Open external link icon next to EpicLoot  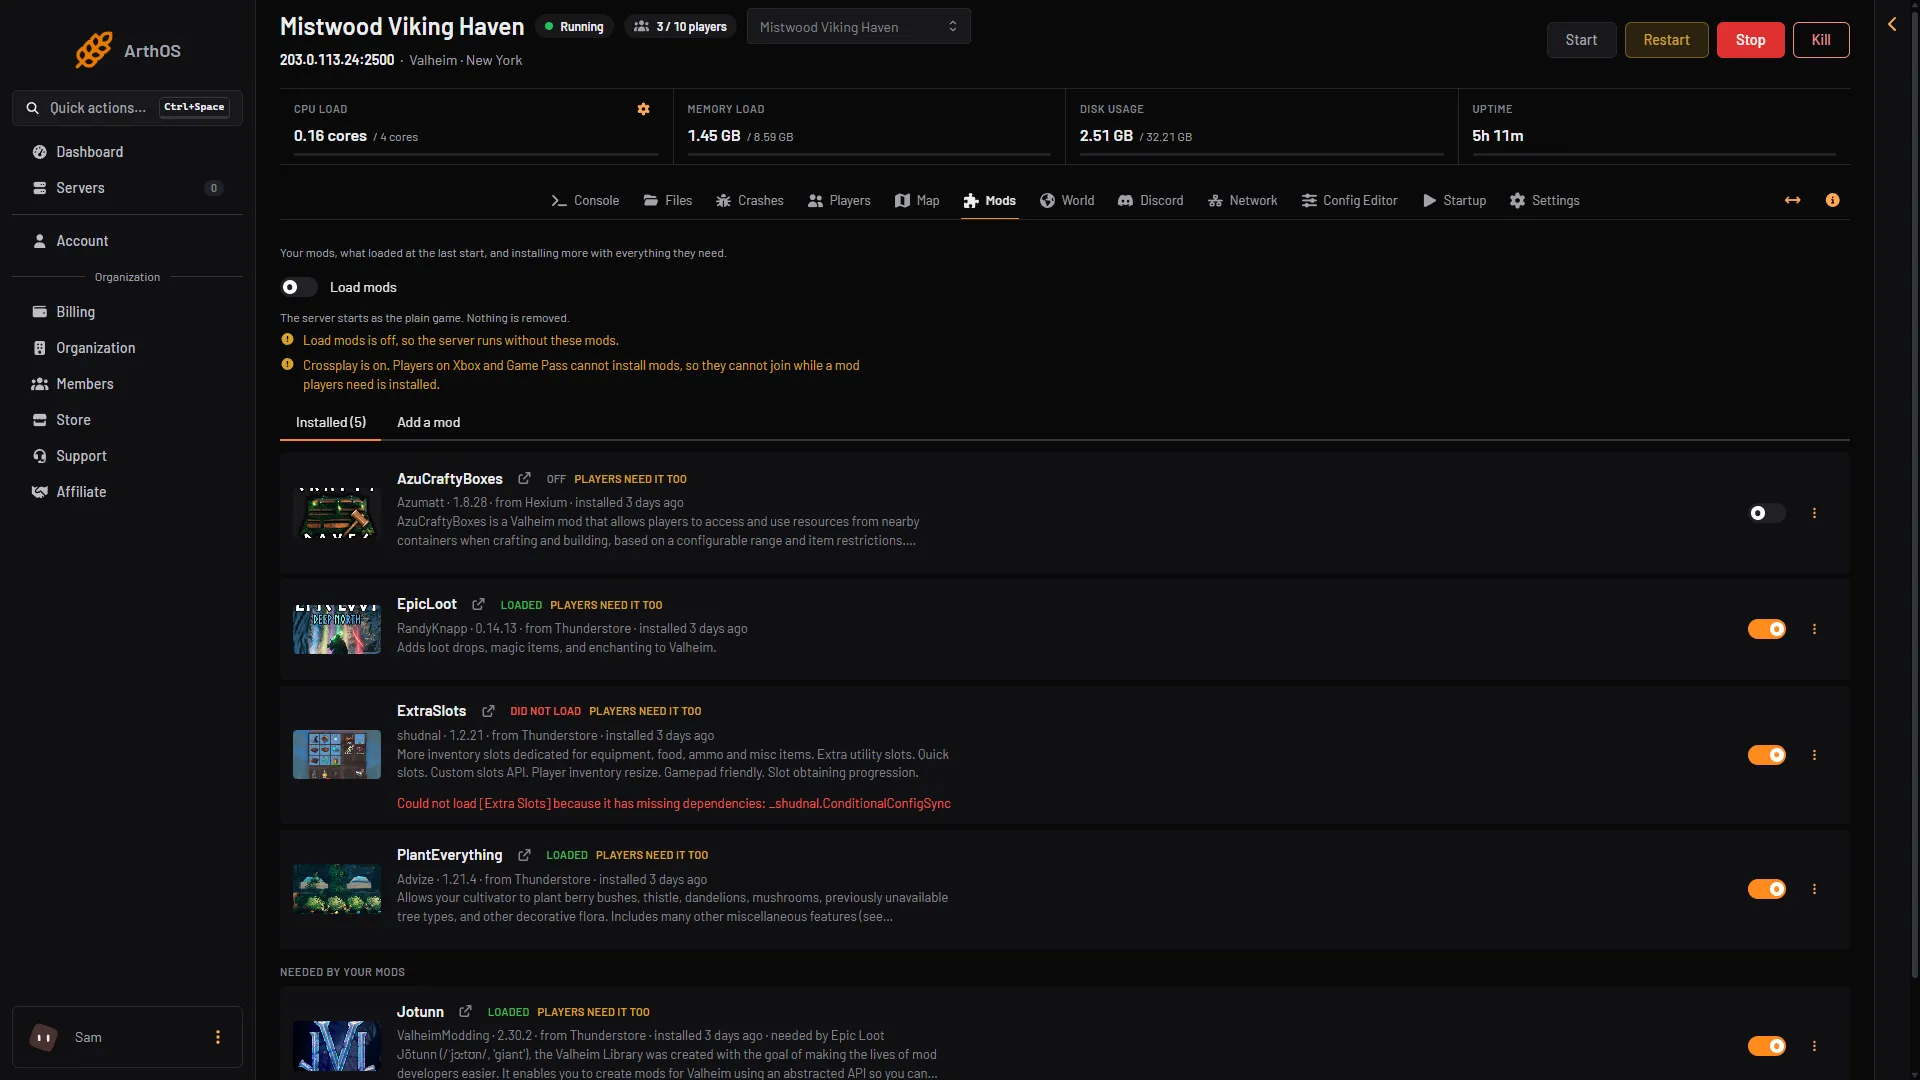(478, 604)
